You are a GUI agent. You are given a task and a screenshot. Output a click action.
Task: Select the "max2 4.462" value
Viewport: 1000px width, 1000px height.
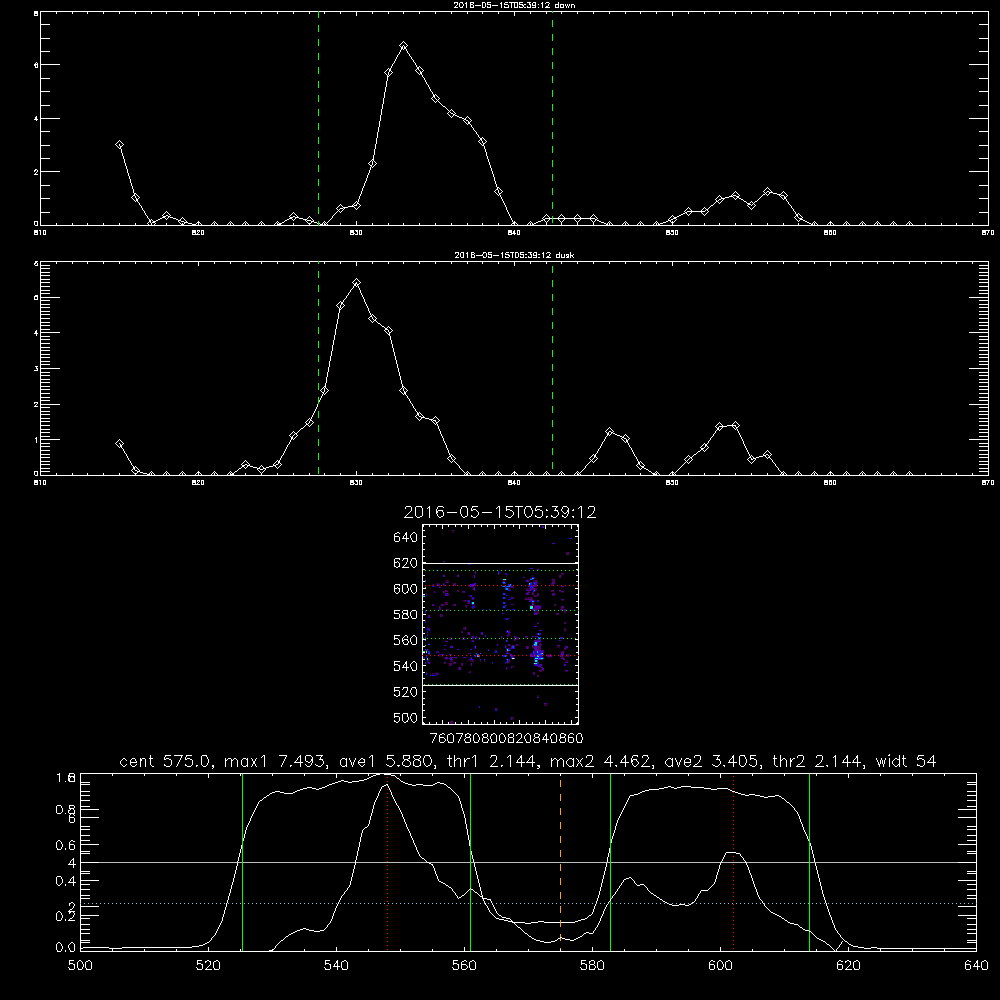[601, 761]
